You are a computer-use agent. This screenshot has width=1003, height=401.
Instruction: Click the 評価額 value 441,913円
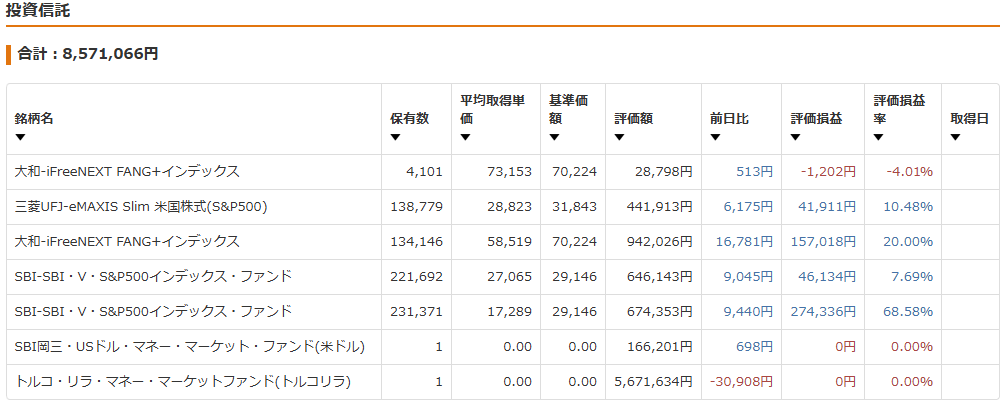(661, 207)
